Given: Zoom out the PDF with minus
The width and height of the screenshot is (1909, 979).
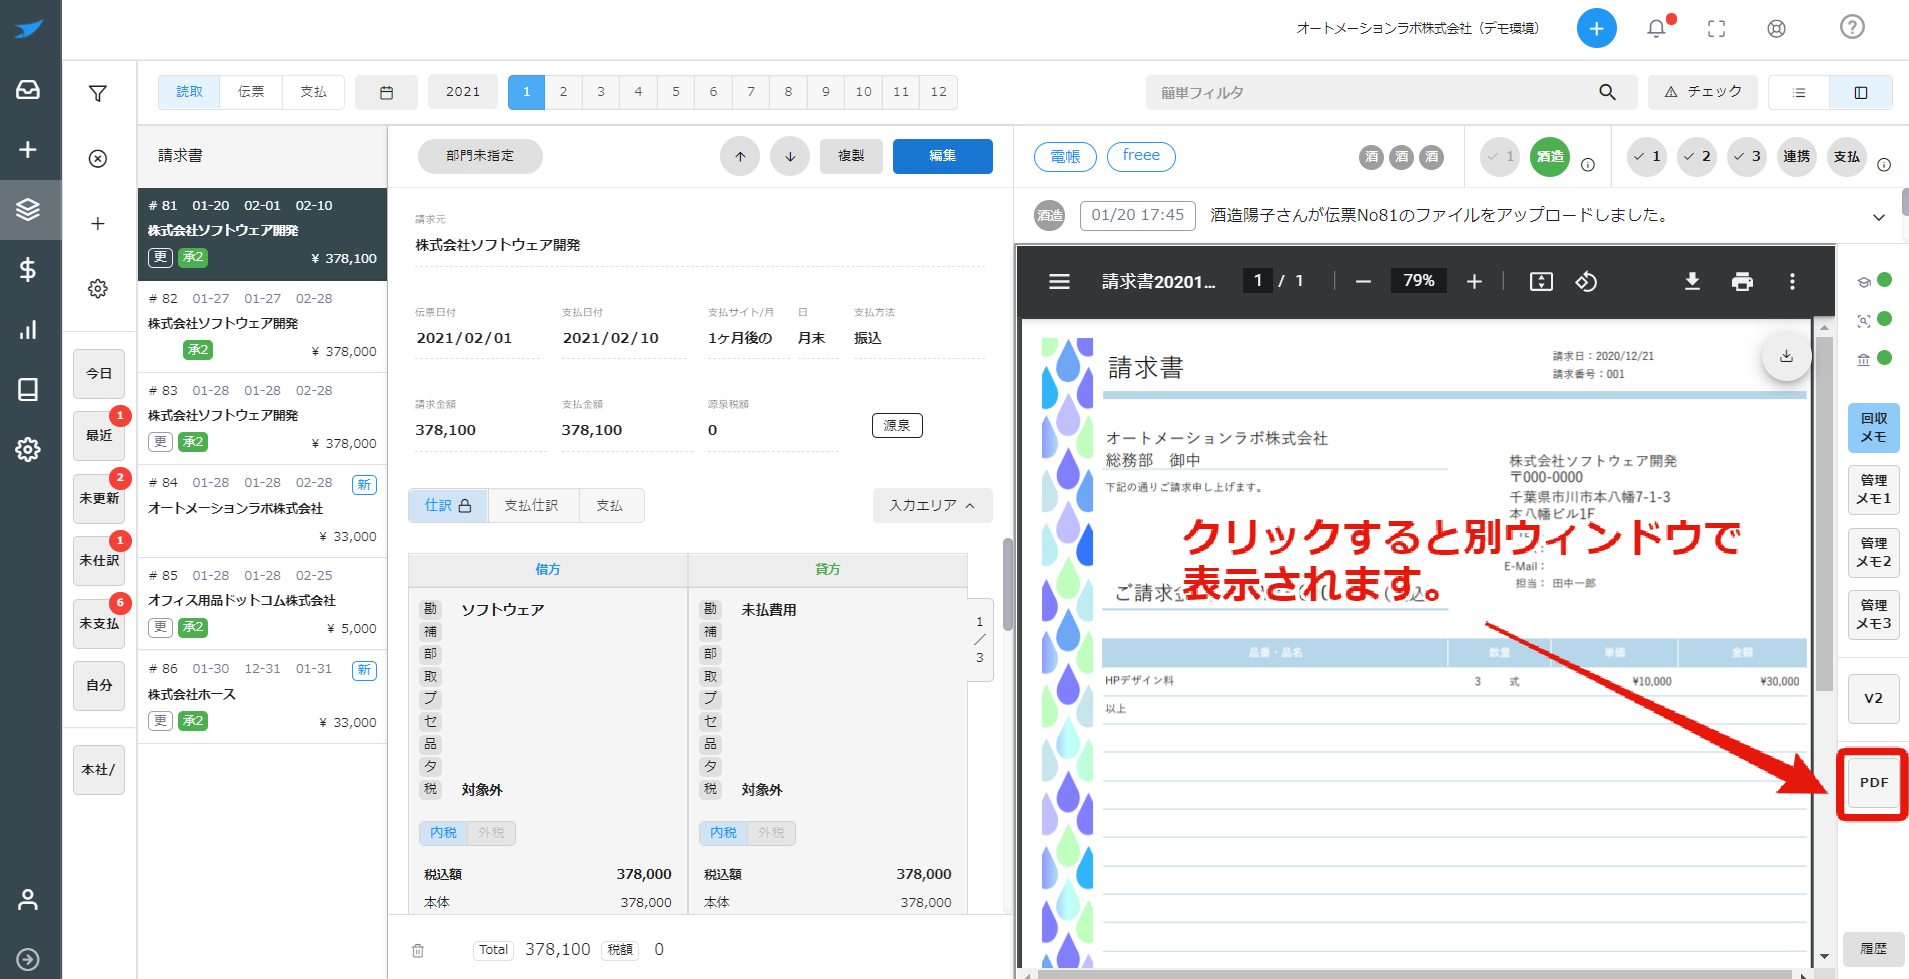Looking at the screenshot, I should pyautogui.click(x=1362, y=282).
